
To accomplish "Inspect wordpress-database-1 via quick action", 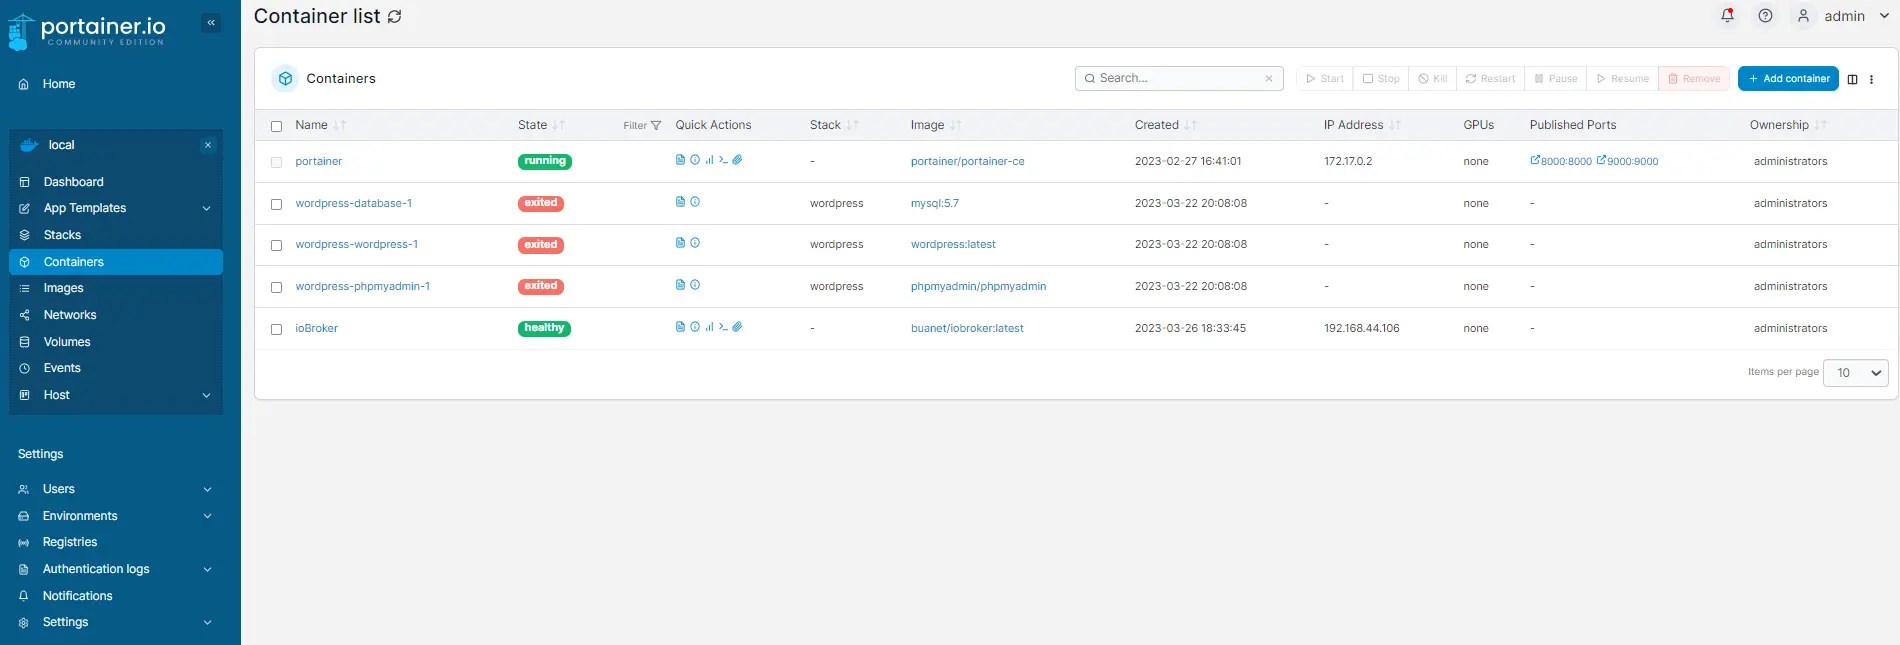I will (x=695, y=202).
